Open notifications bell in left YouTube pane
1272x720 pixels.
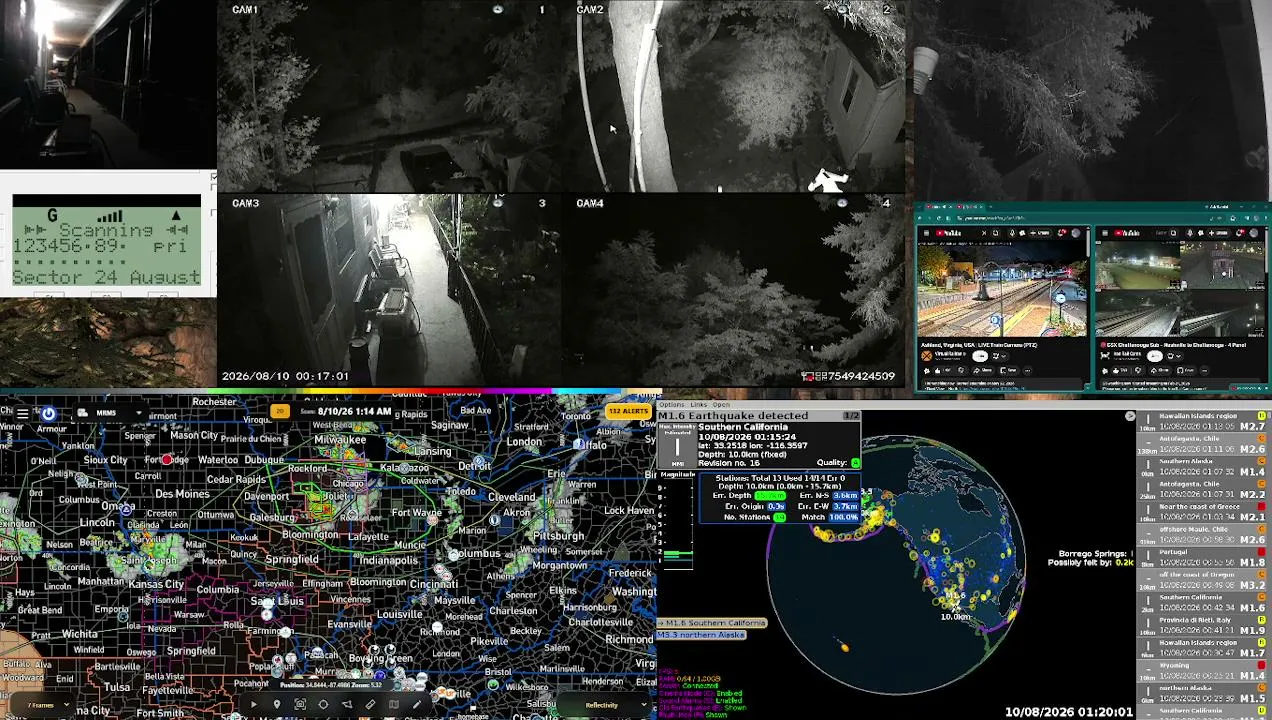click(1062, 233)
